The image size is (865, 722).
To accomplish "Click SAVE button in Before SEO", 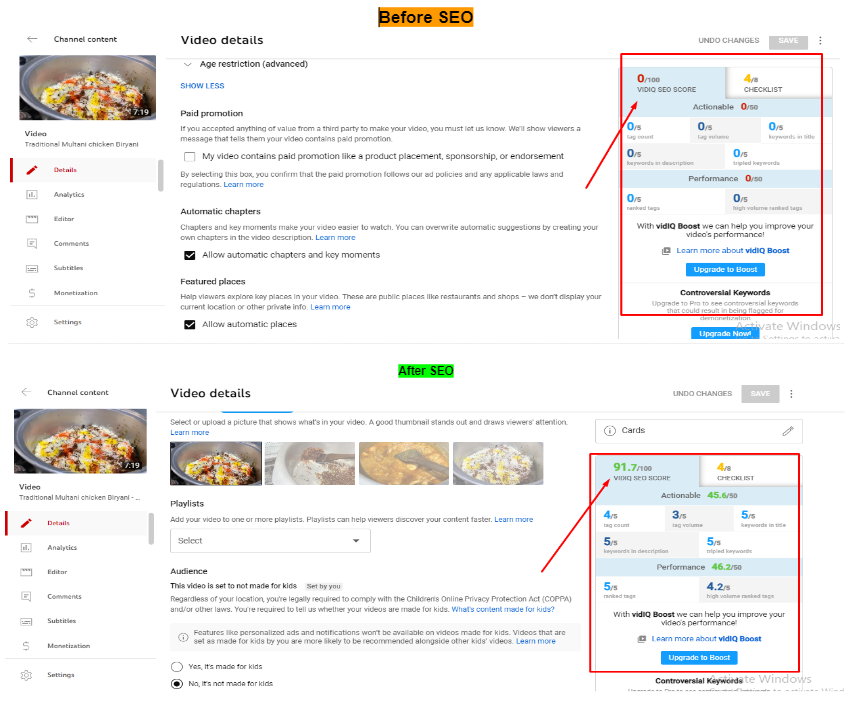I will click(788, 41).
